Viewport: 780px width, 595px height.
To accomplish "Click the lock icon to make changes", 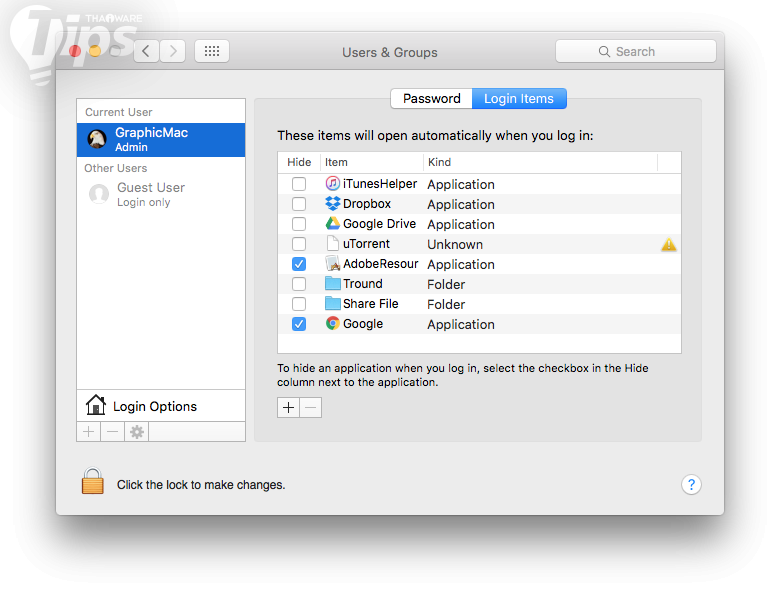I will tap(93, 481).
